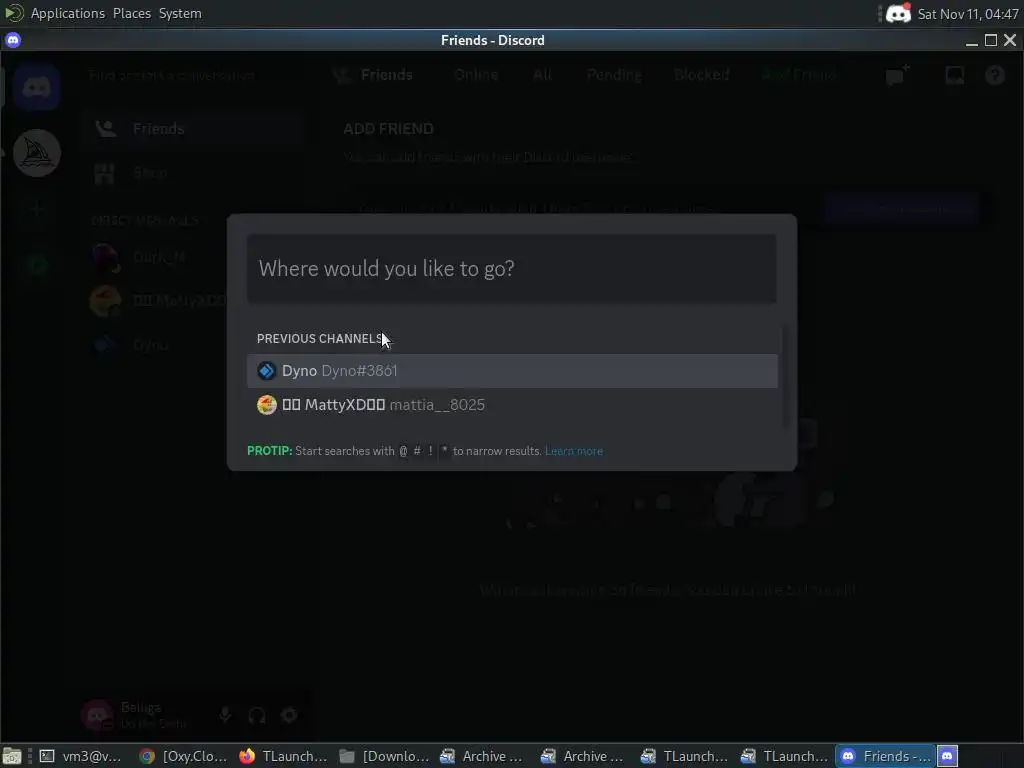The width and height of the screenshot is (1024, 768).
Task: Open the Places menu
Action: (132, 13)
